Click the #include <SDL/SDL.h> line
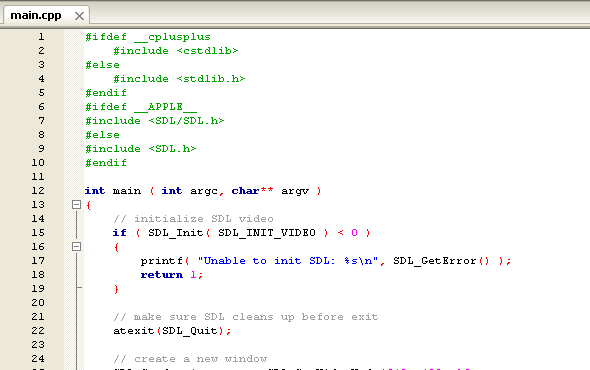This screenshot has width=590, height=370. [155, 121]
